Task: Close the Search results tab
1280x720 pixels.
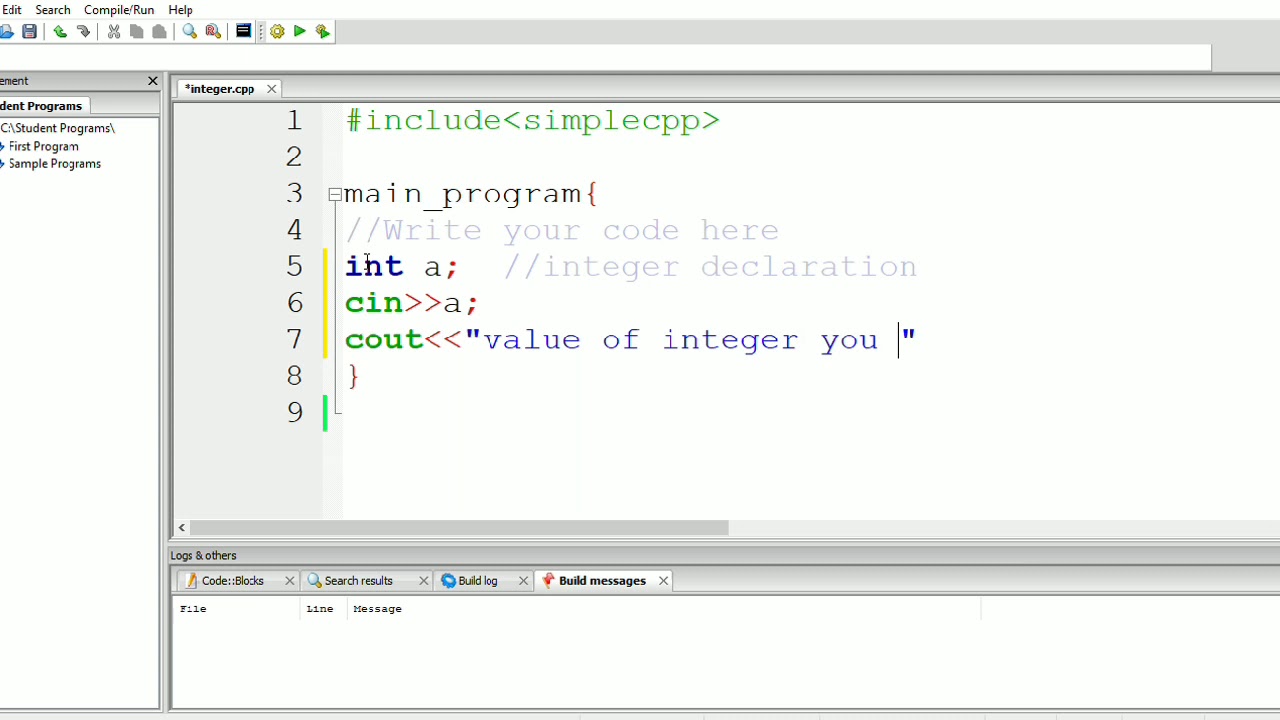Action: coord(424,581)
